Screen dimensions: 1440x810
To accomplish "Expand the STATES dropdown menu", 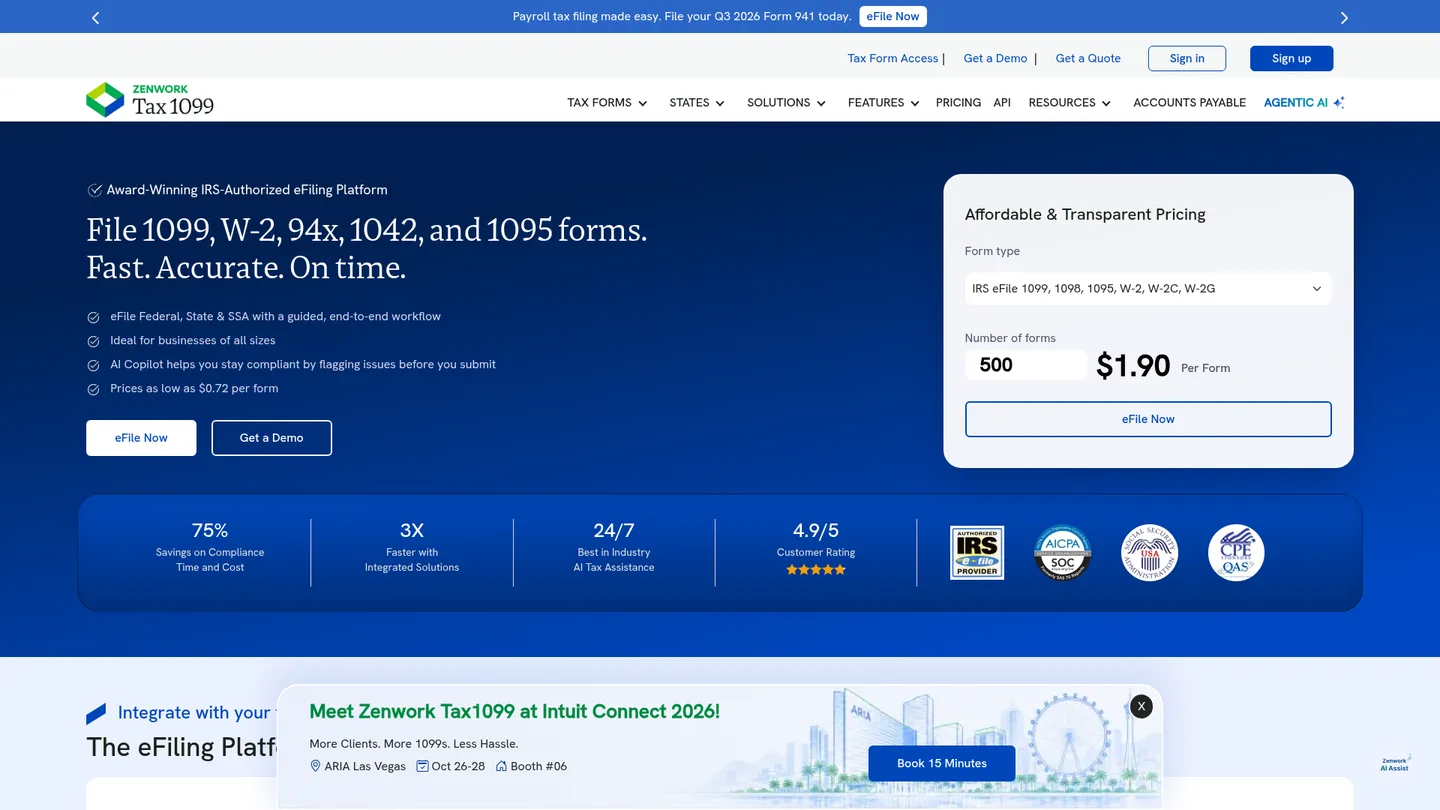I will pyautogui.click(x=697, y=103).
